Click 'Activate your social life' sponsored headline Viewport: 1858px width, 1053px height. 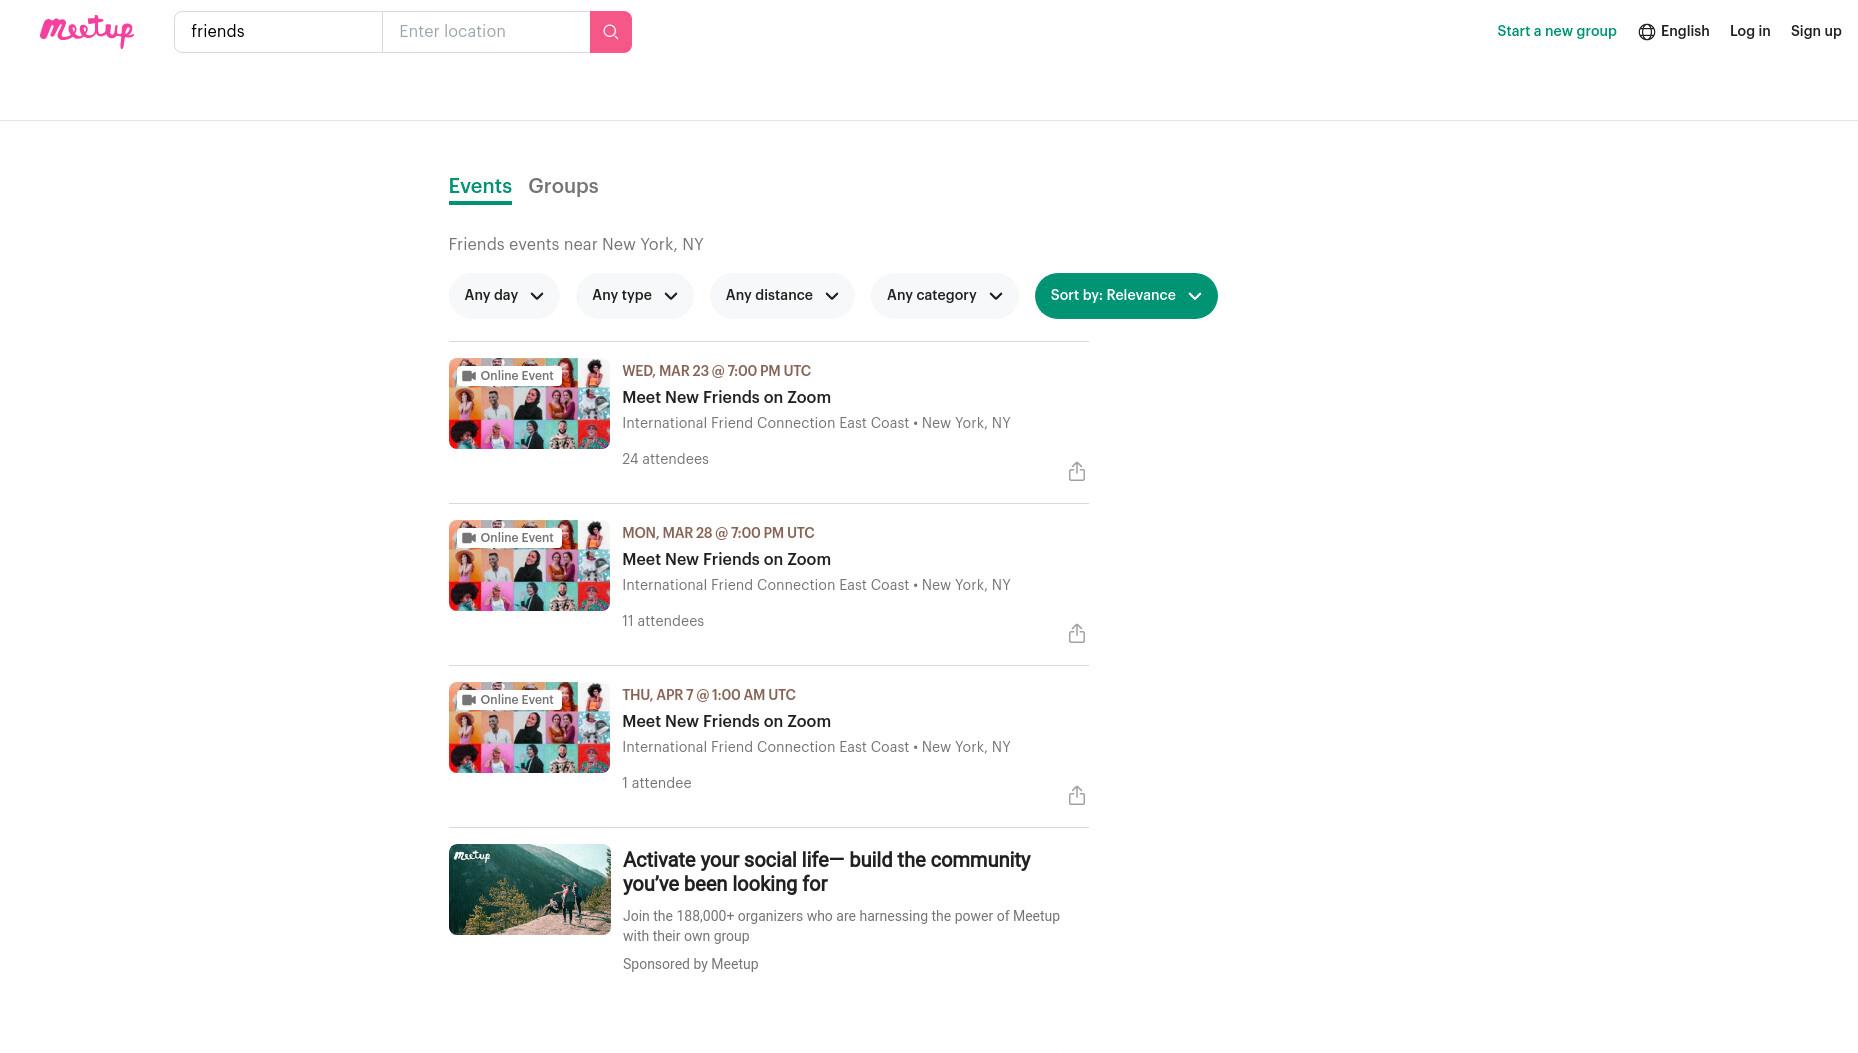pyautogui.click(x=826, y=872)
